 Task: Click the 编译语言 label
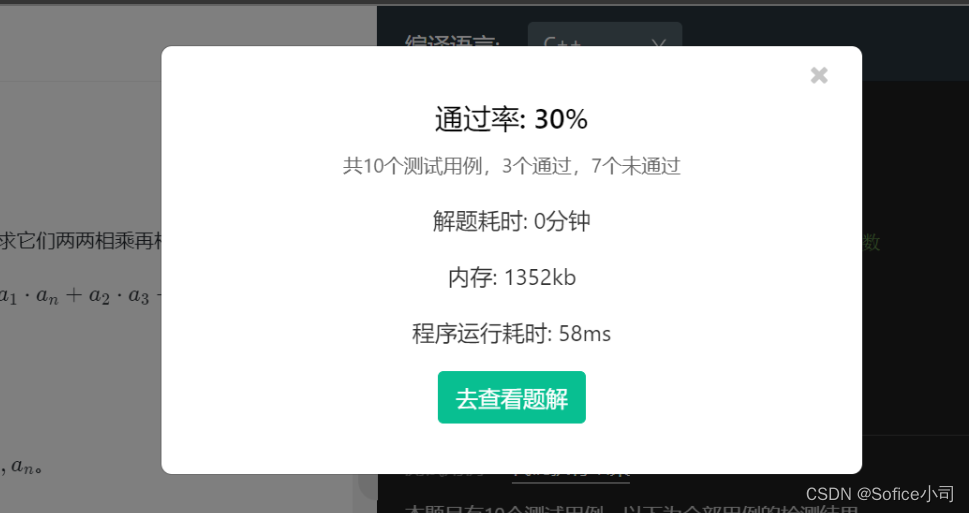tap(452, 40)
